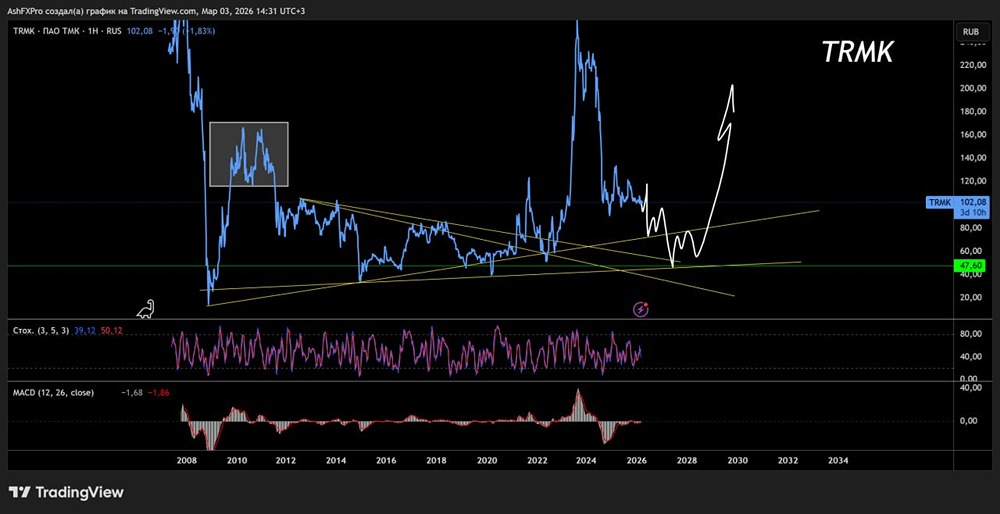Click the 180,00 price axis label
The width and height of the screenshot is (1000, 514).
973,111
